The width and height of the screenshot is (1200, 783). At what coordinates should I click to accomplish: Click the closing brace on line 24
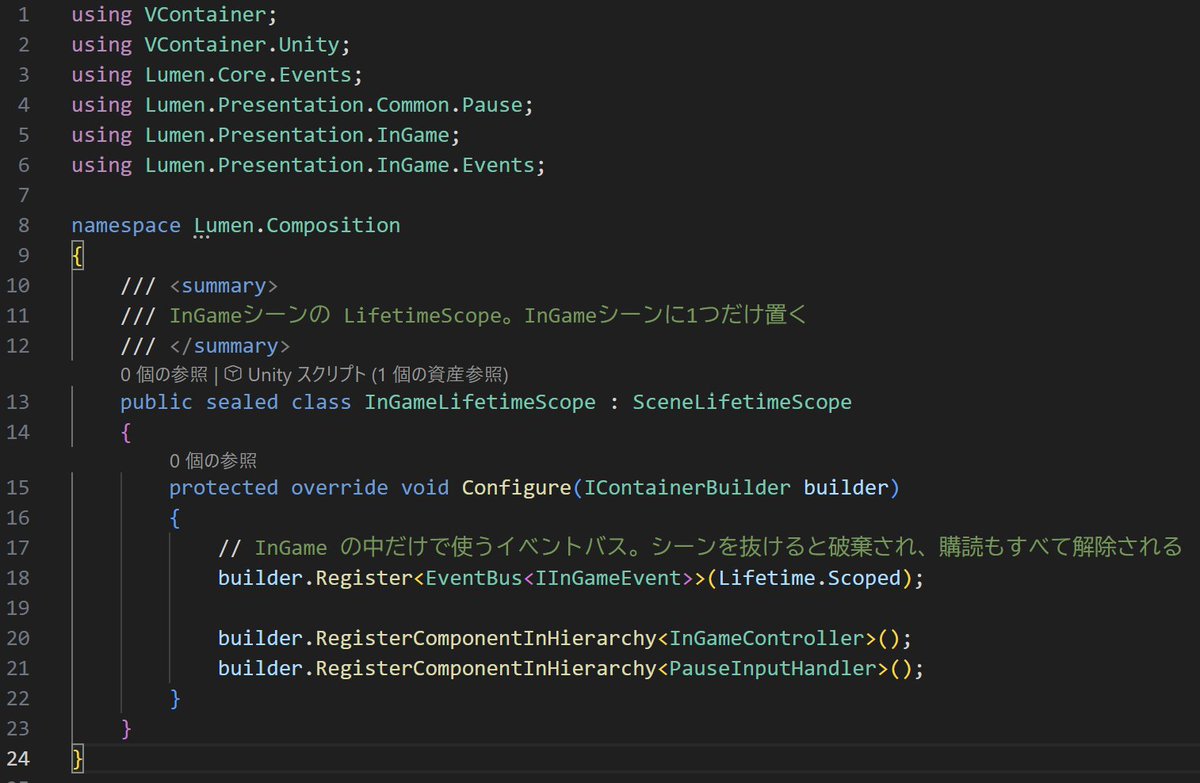pos(78,758)
